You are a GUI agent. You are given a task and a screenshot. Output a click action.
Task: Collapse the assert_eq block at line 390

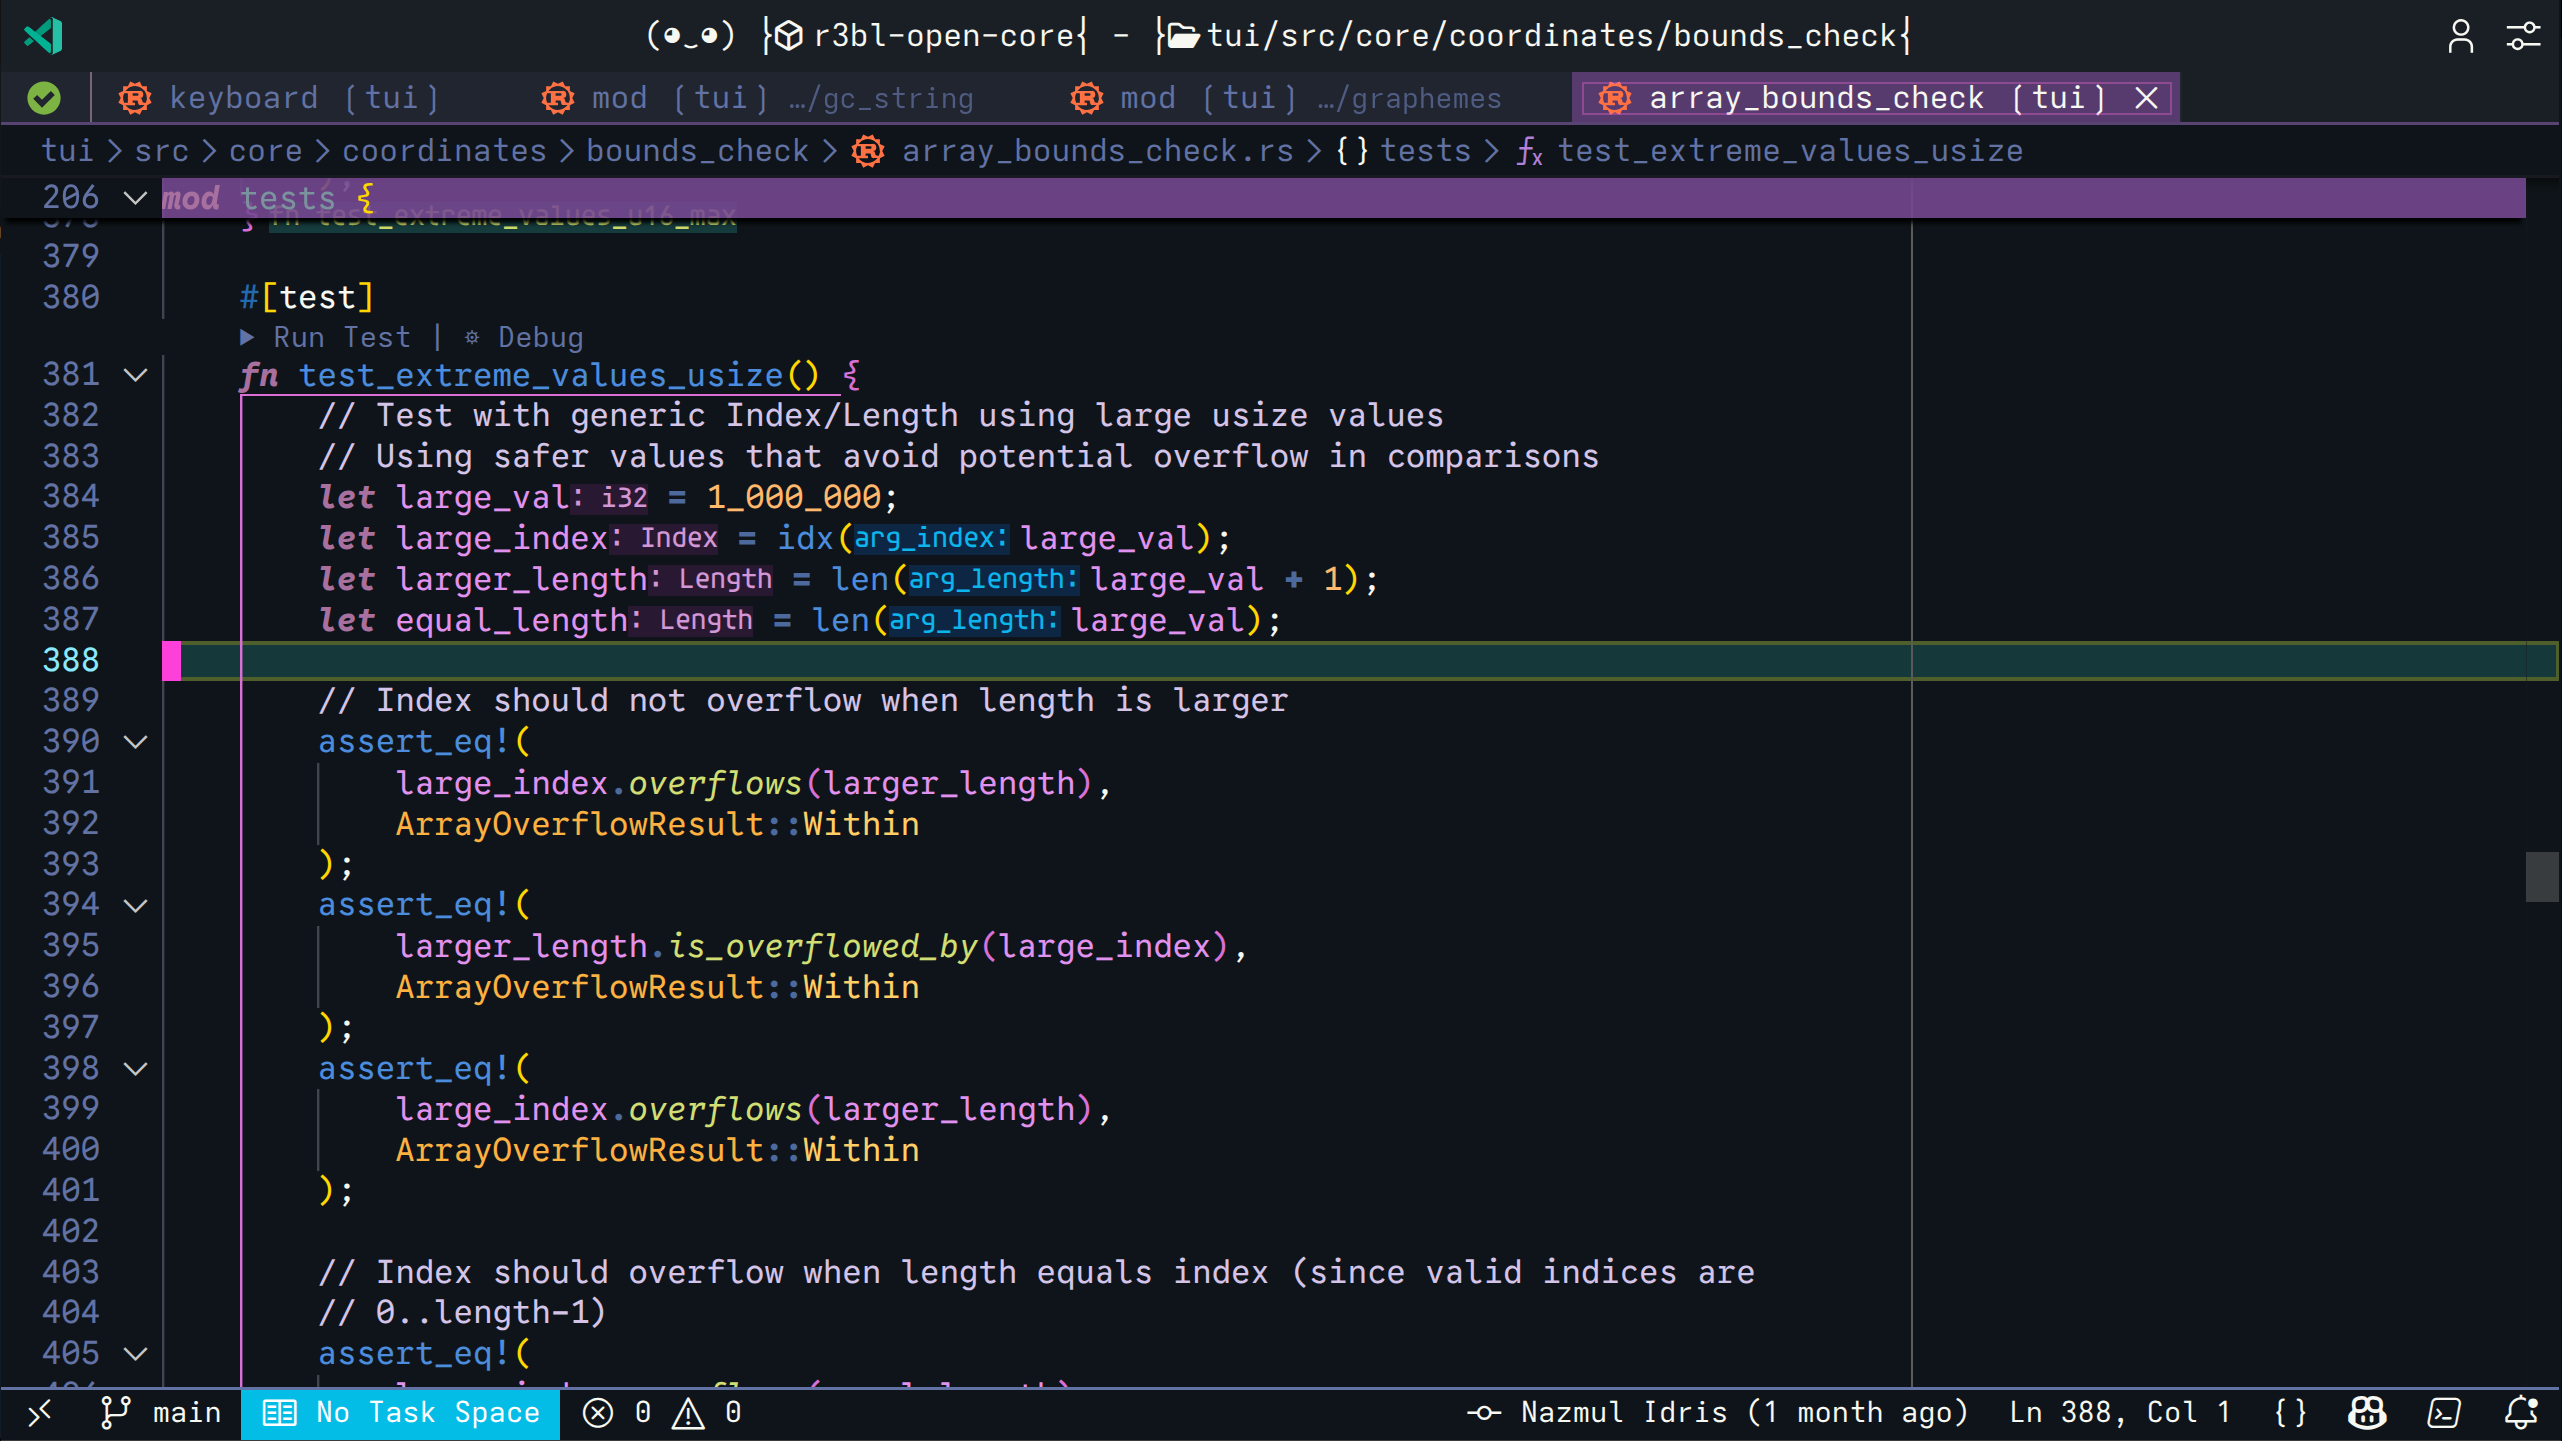[136, 740]
